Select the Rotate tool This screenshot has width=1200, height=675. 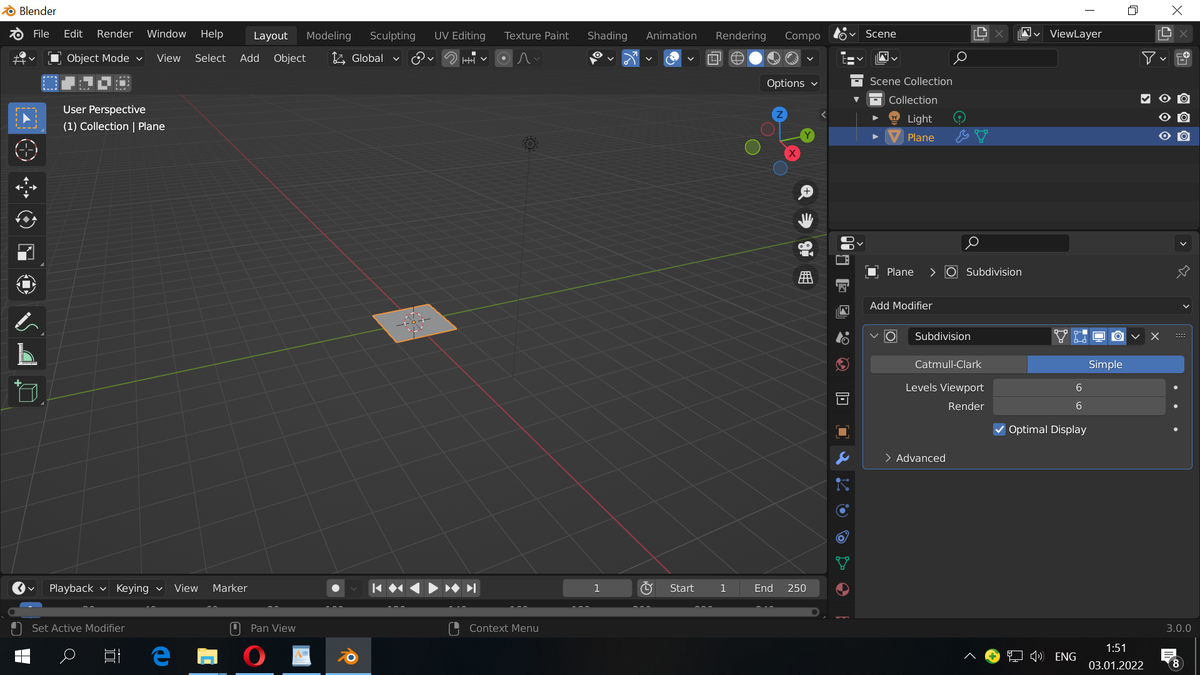tap(27, 219)
